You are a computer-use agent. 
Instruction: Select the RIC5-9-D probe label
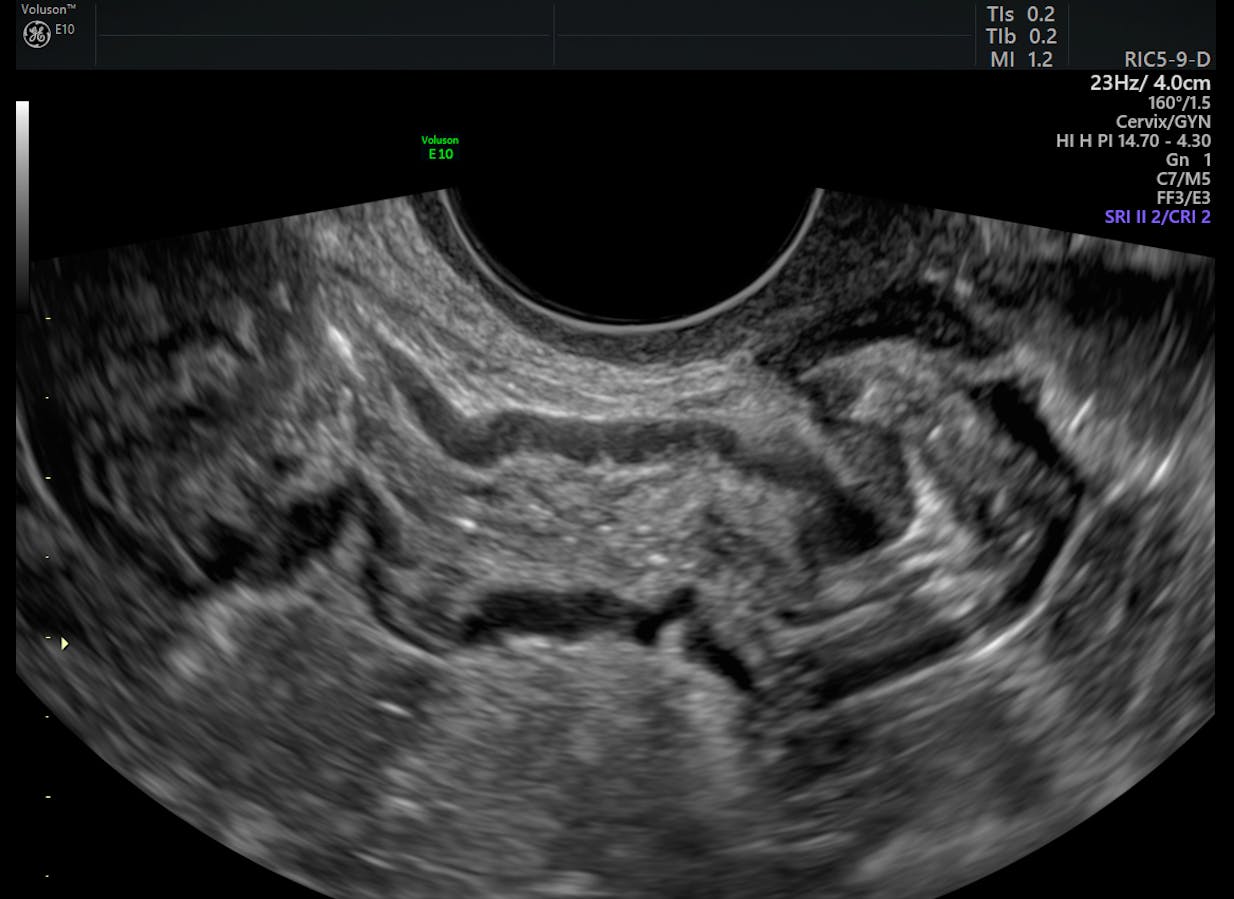point(1167,60)
